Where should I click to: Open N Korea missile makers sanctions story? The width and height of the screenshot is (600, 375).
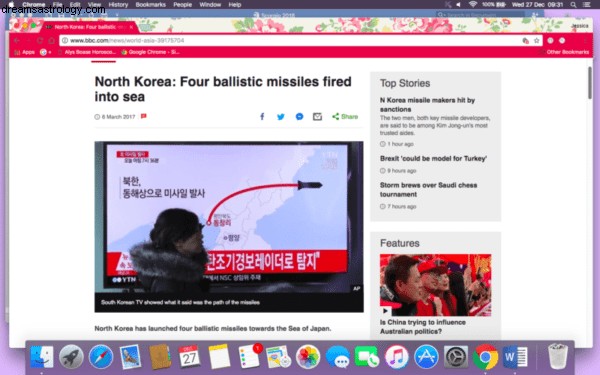point(427,104)
